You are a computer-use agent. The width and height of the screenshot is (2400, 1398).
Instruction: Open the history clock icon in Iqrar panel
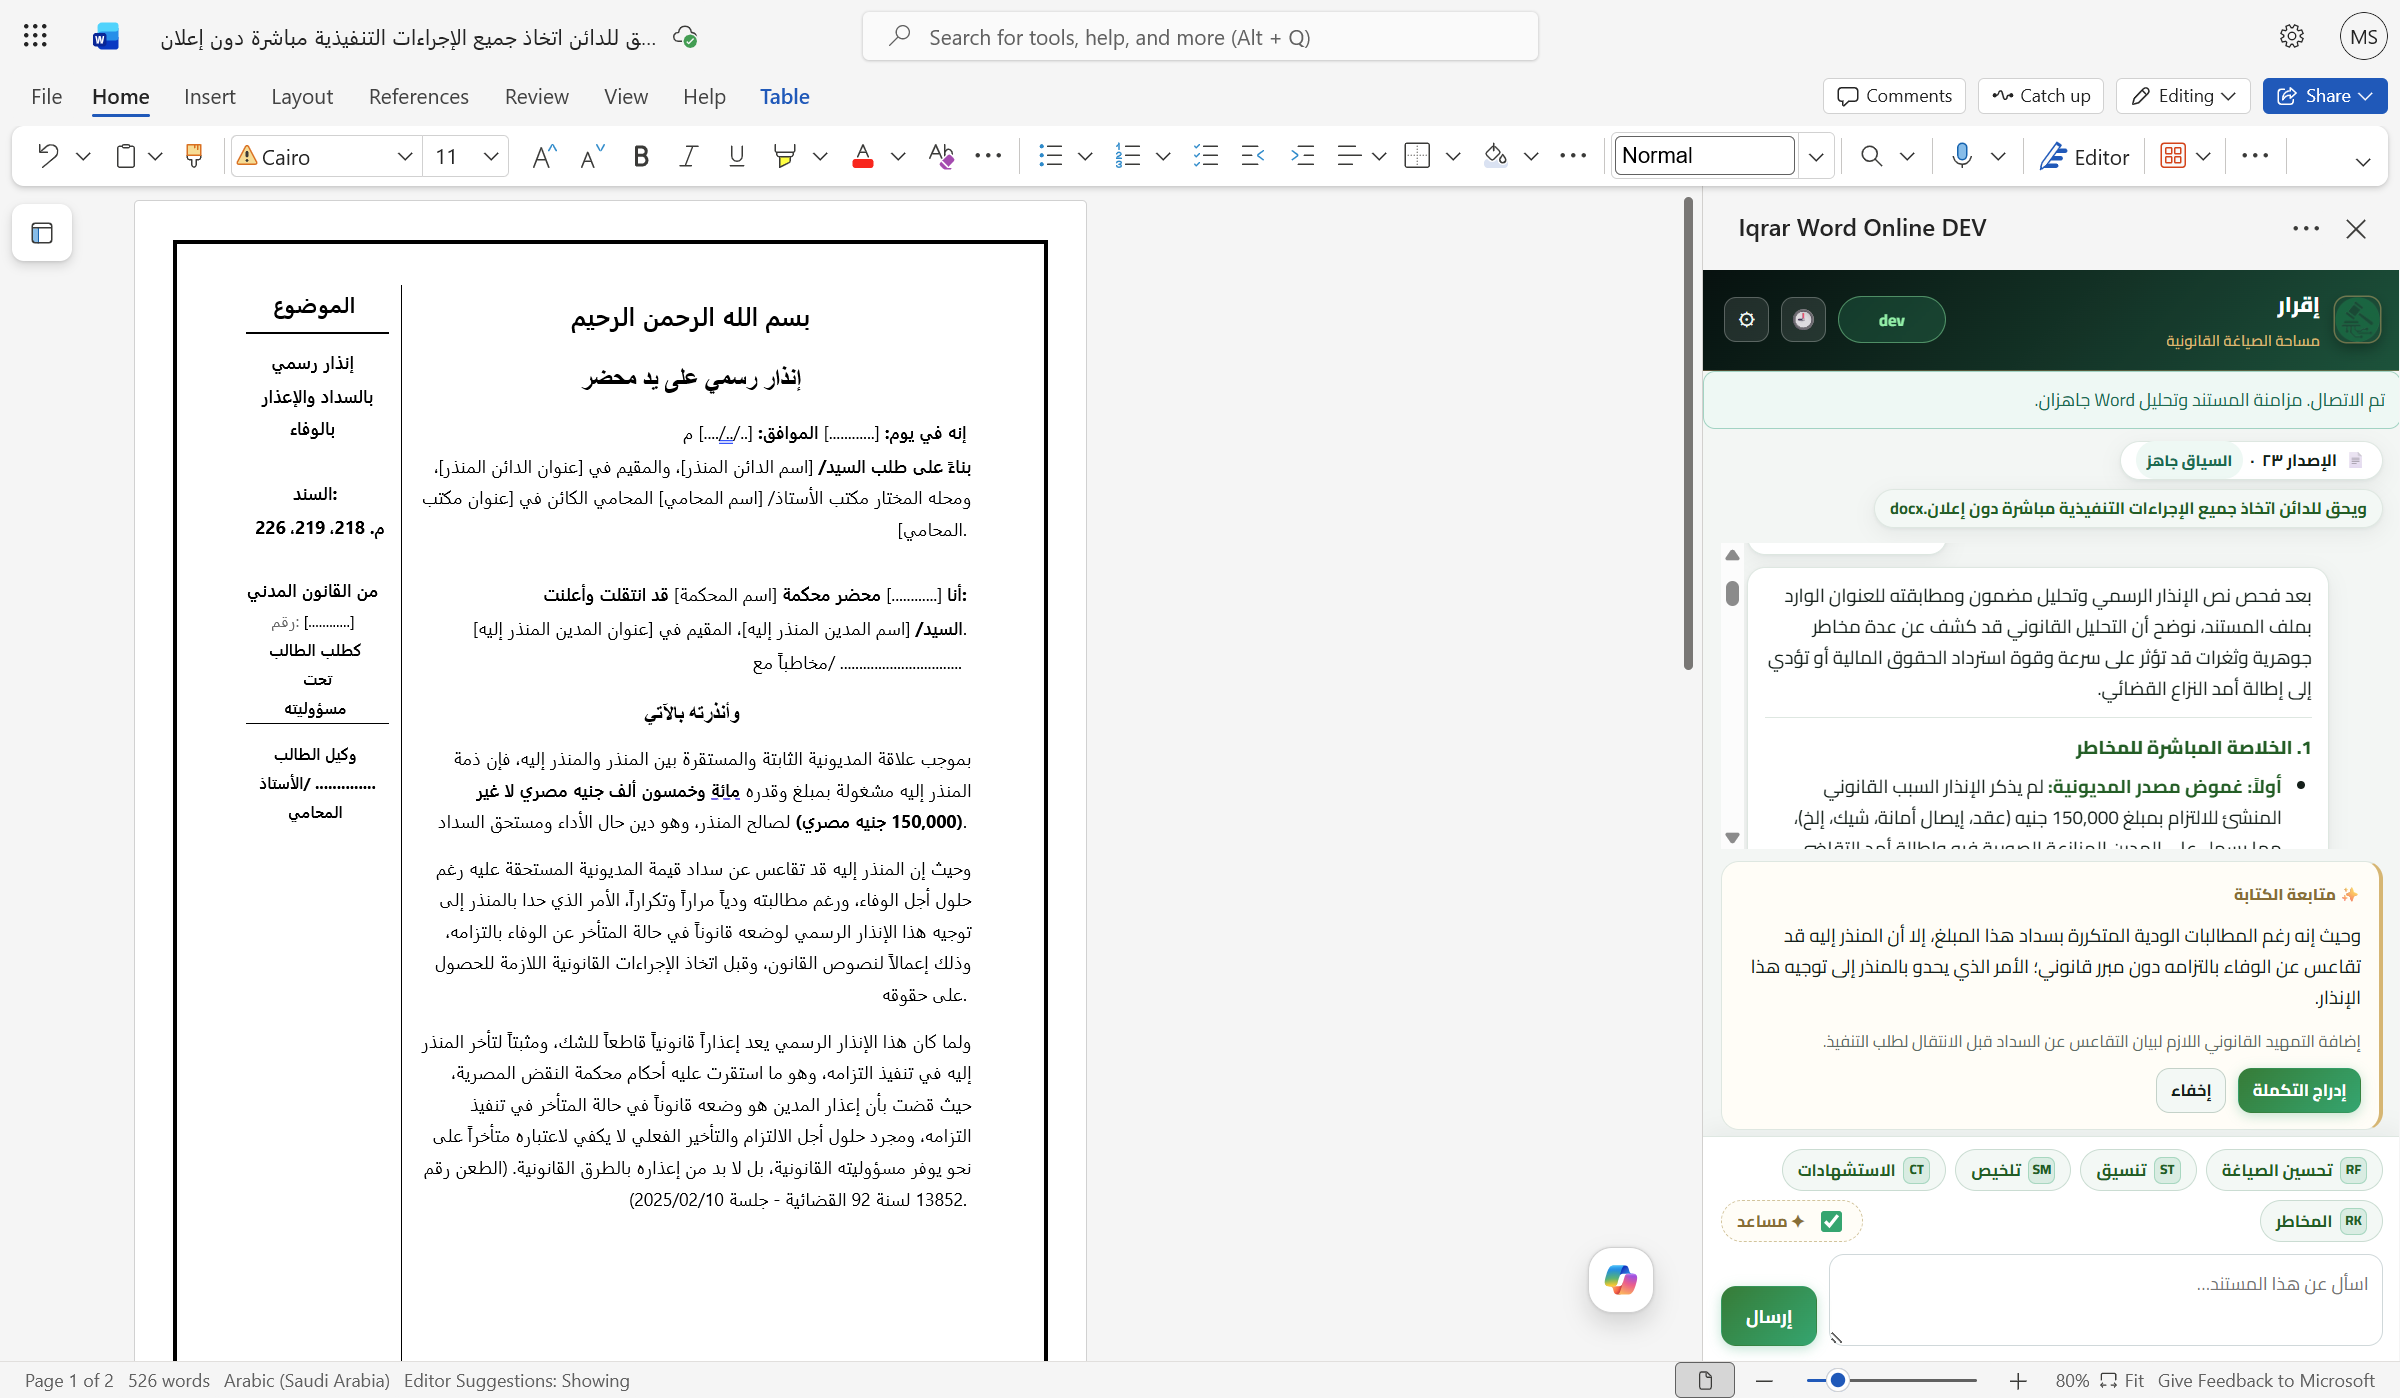(1803, 320)
